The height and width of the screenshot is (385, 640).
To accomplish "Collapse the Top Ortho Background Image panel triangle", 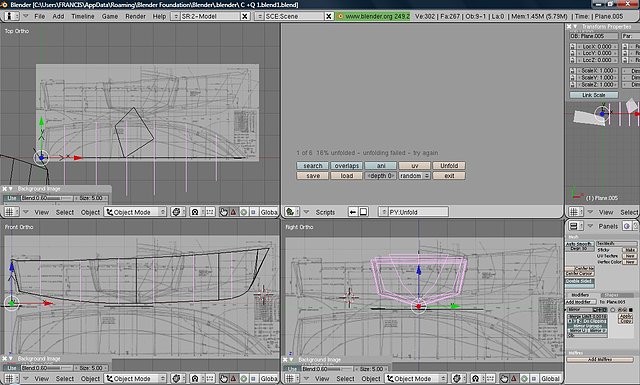I will tap(11, 189).
